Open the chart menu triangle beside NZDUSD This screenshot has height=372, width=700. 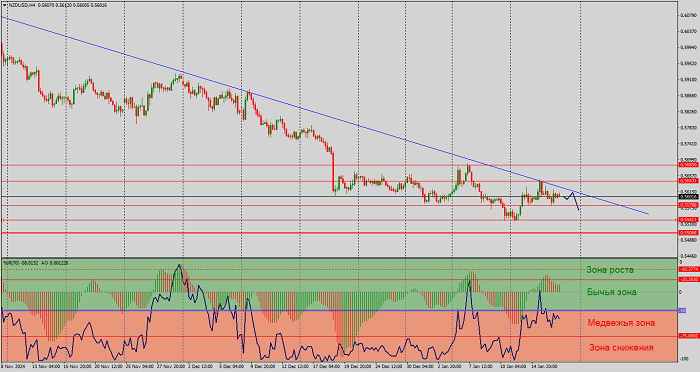(4, 5)
